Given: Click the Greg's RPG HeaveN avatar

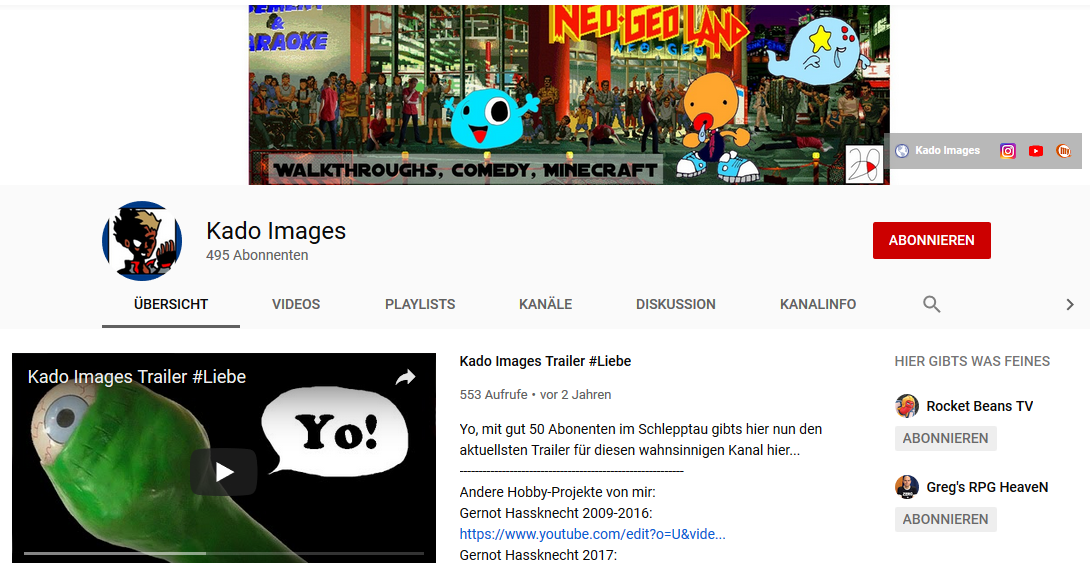Looking at the screenshot, I should pyautogui.click(x=906, y=487).
